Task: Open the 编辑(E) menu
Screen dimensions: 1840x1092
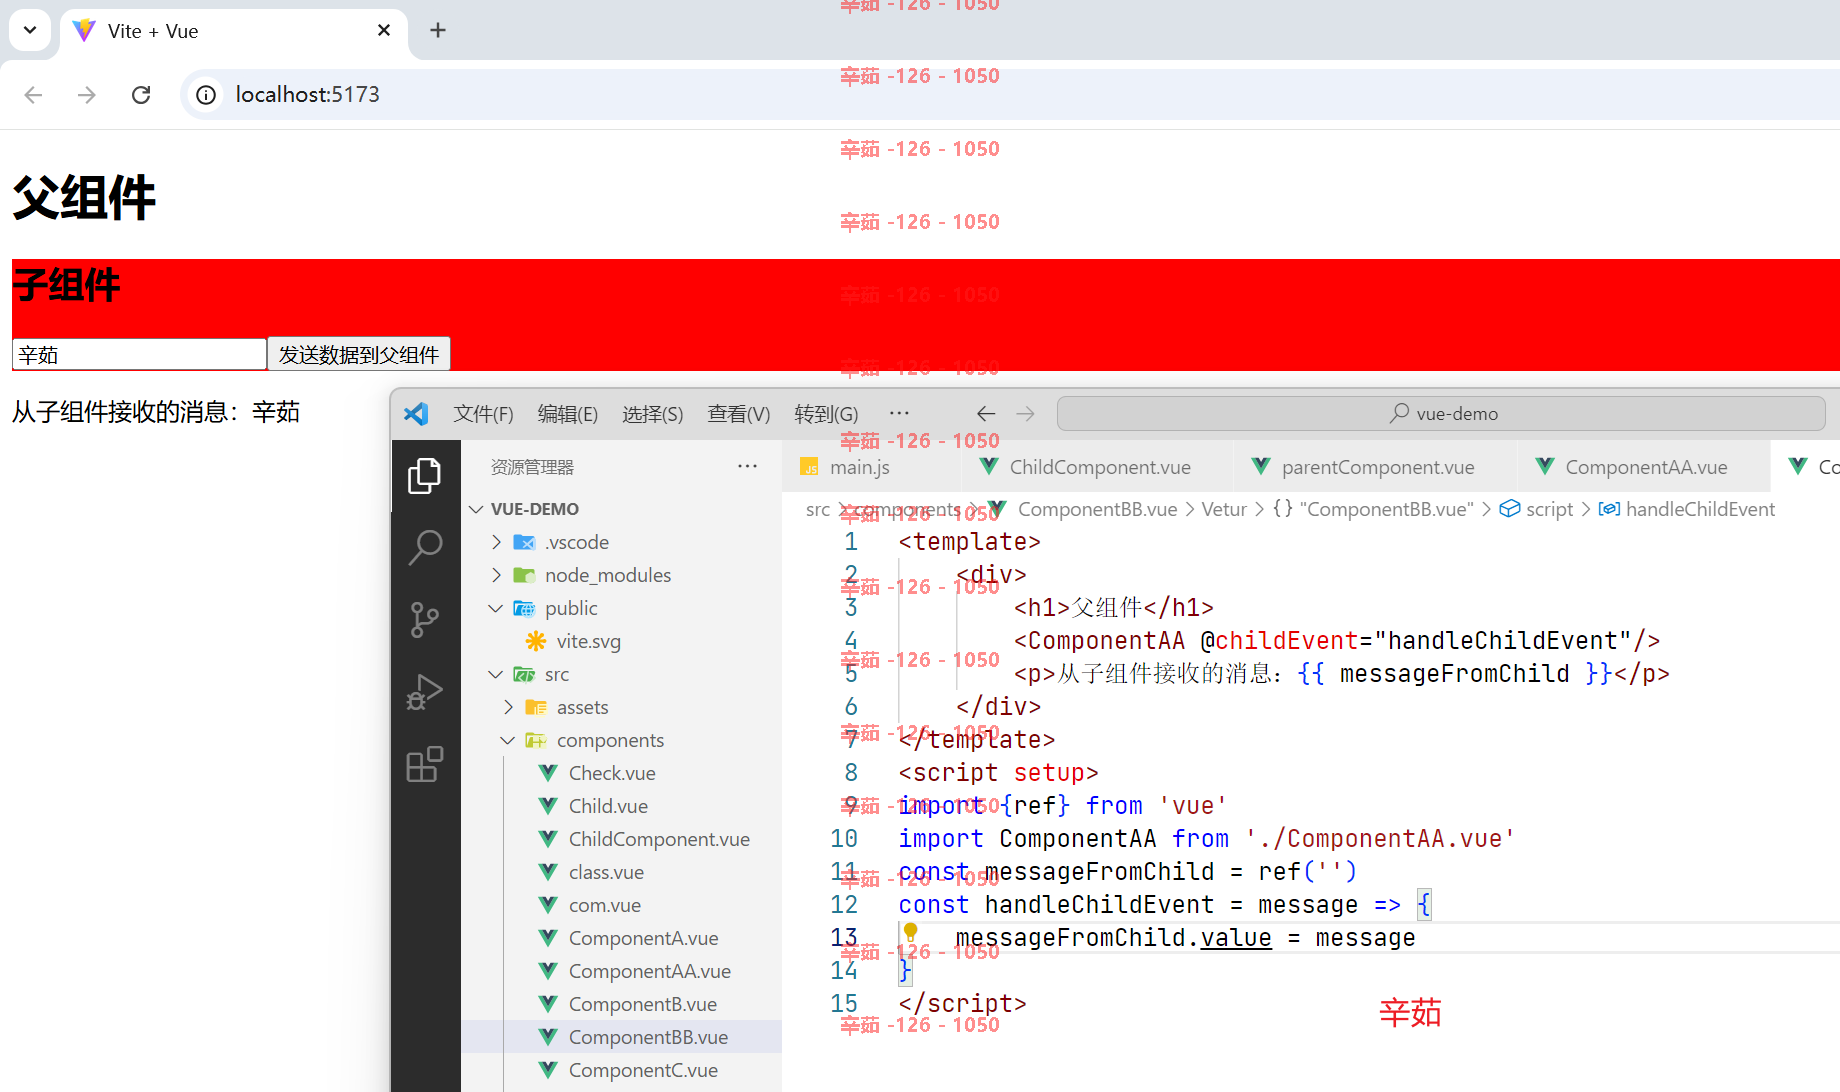Action: [x=567, y=414]
